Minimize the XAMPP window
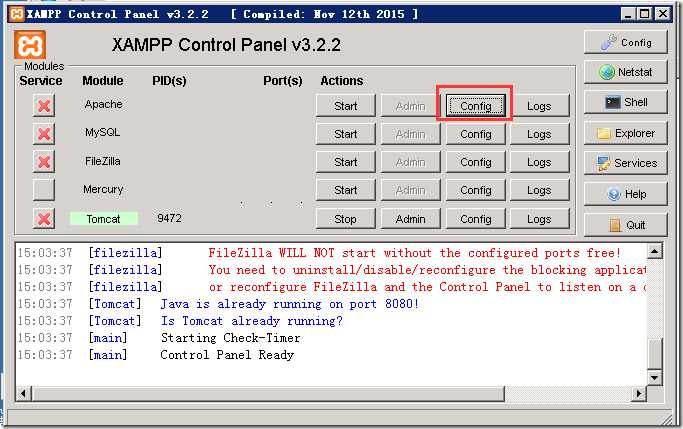 click(x=627, y=14)
